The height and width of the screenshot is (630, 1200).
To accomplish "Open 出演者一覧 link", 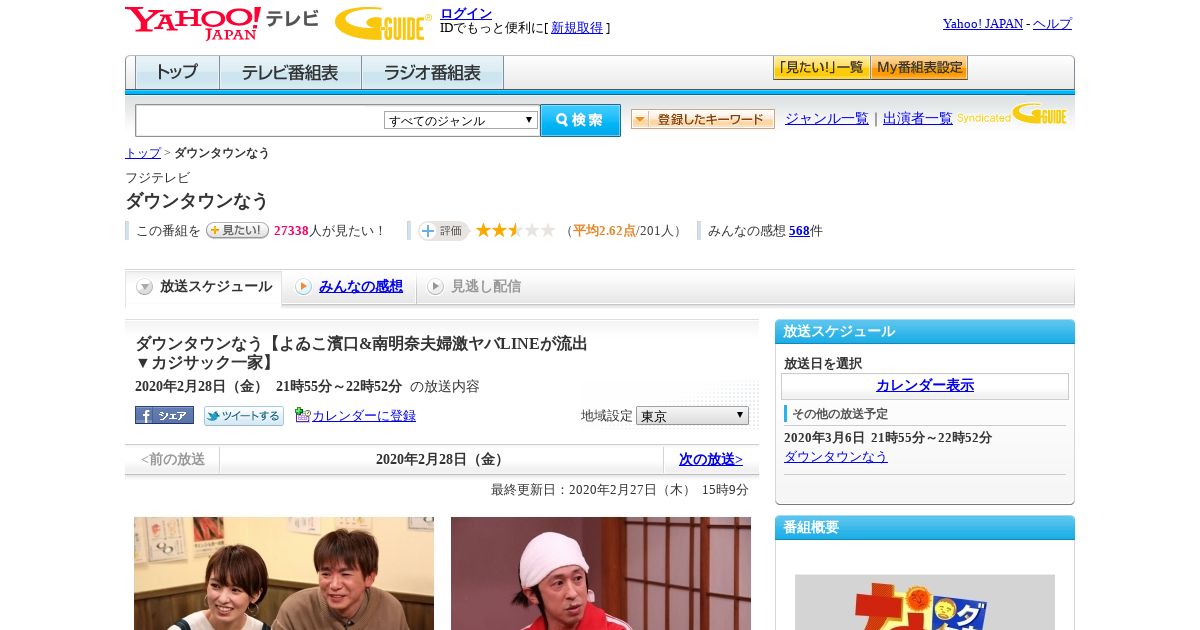I will [x=918, y=119].
